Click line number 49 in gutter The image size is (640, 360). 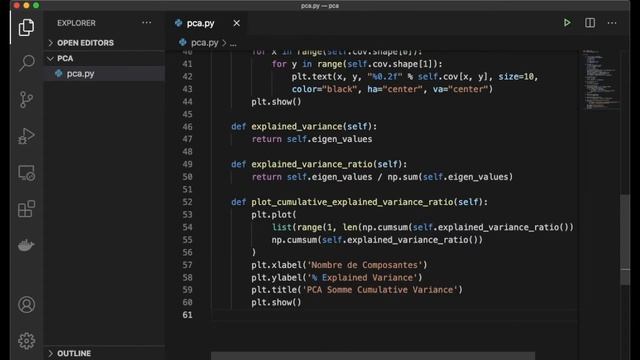(x=187, y=164)
